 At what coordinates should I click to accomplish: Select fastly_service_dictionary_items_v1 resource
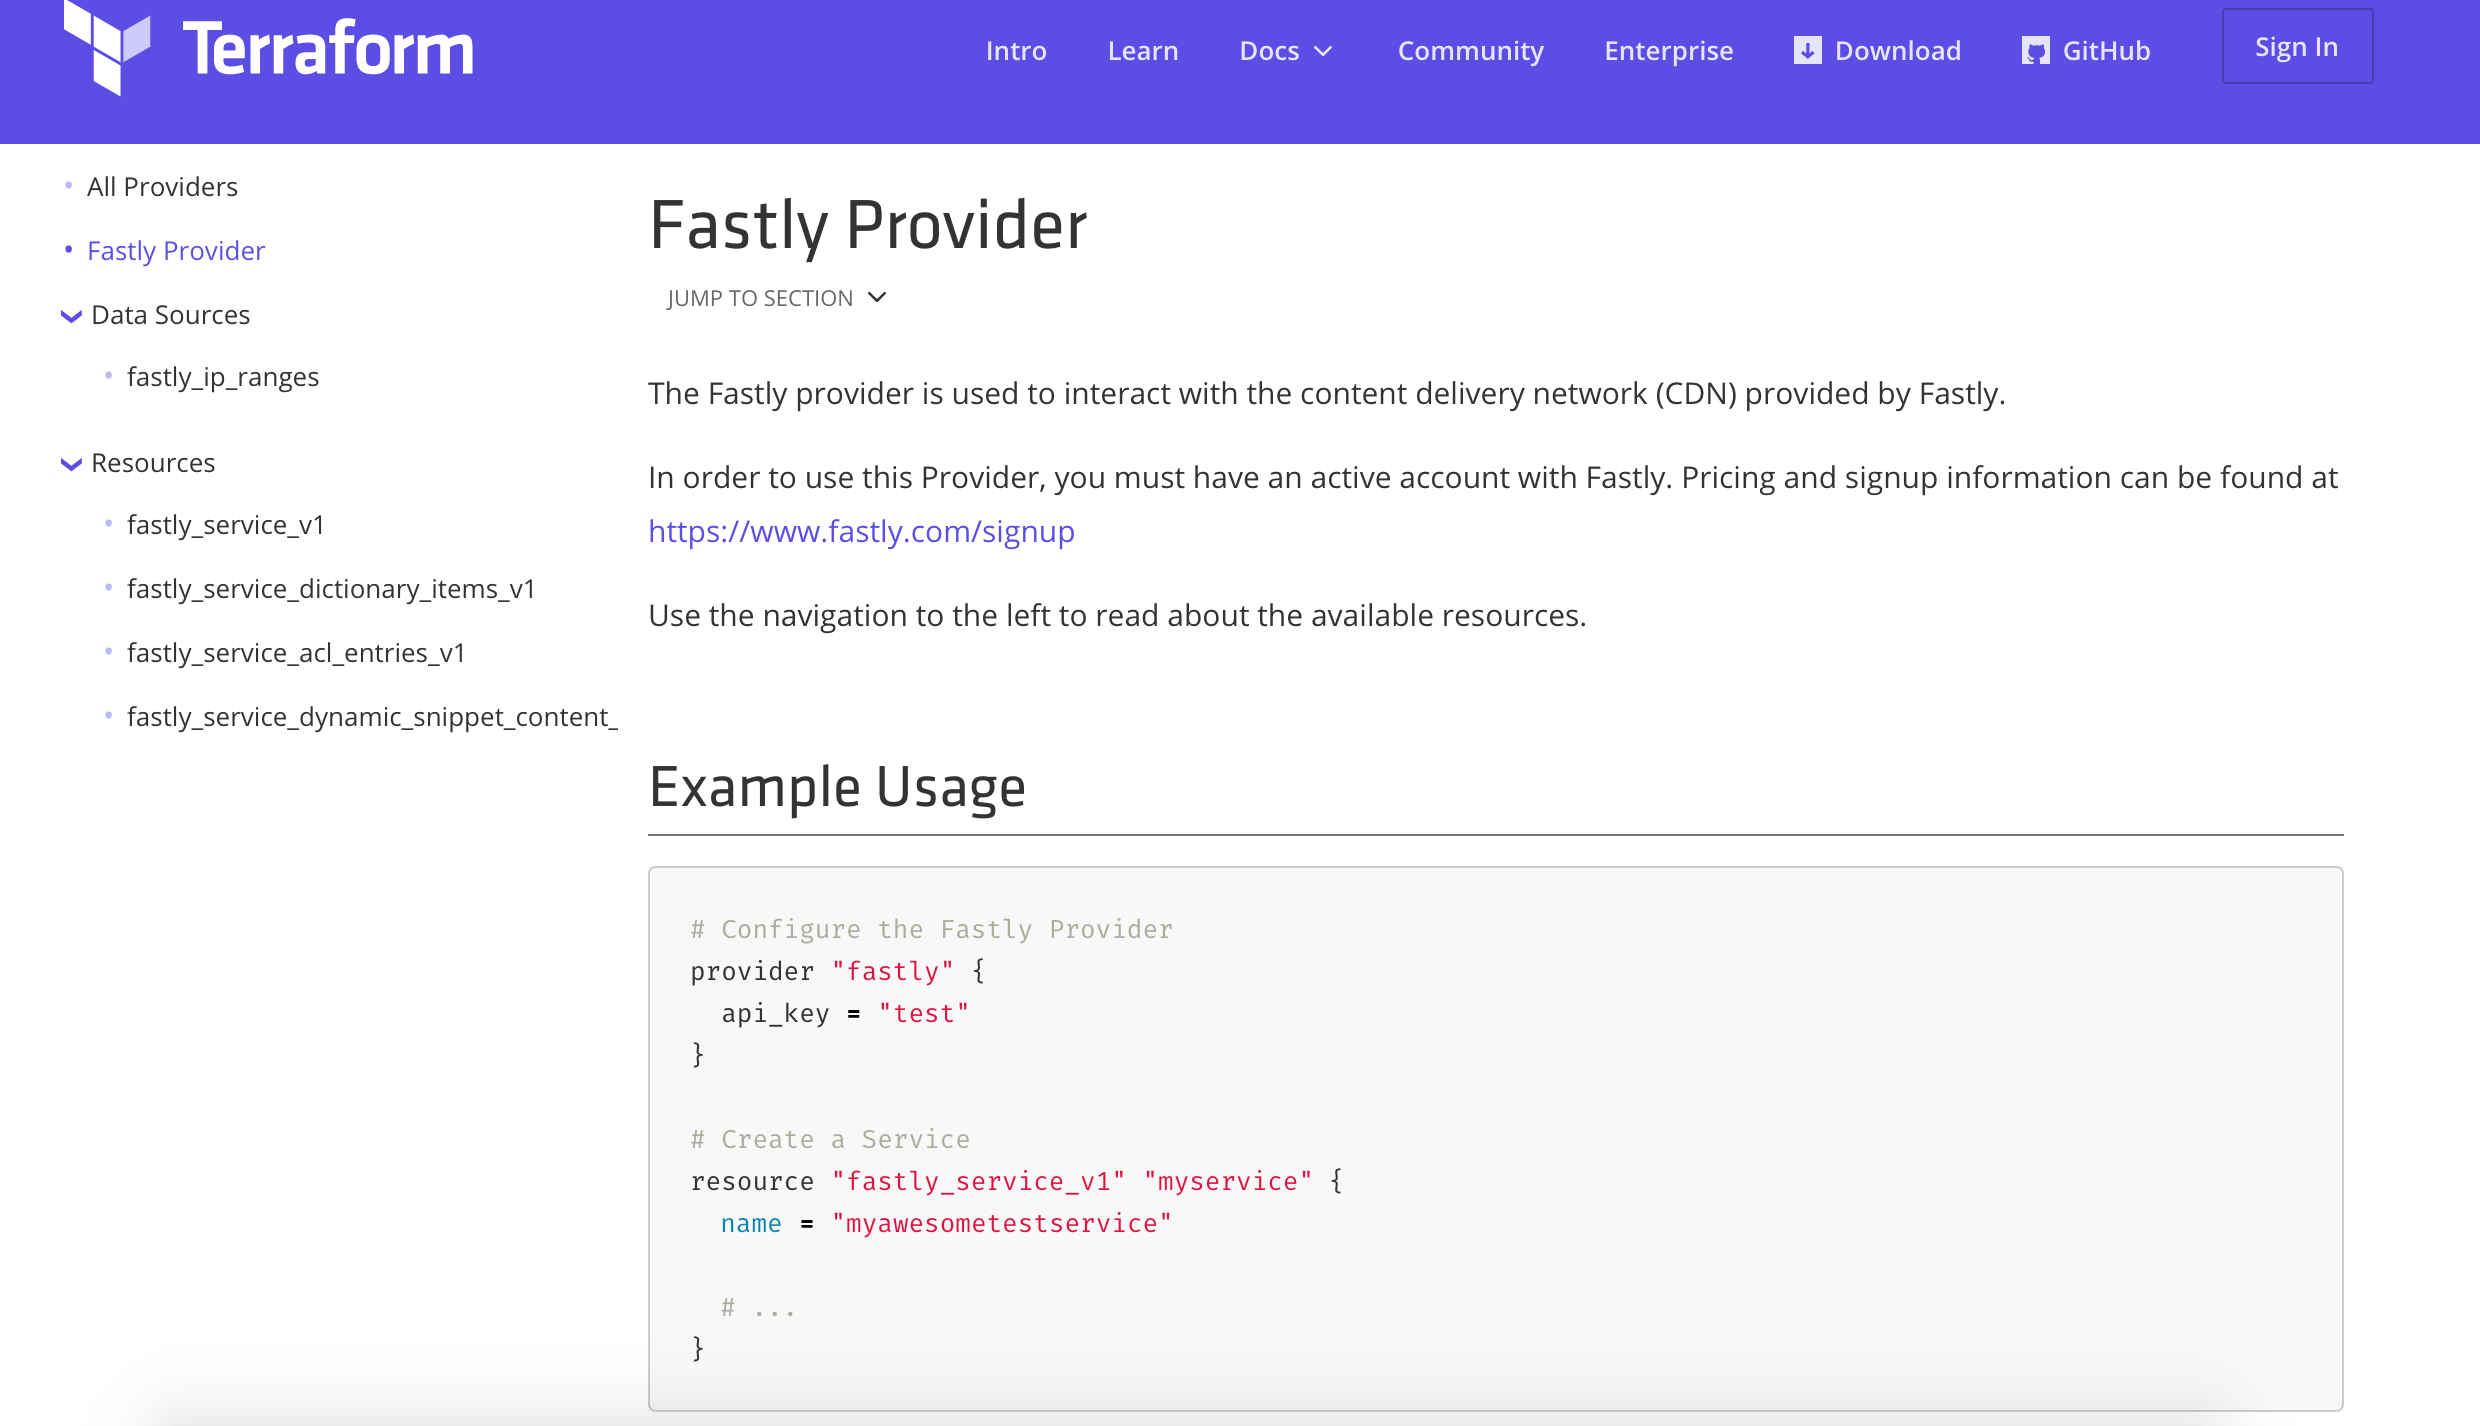click(x=331, y=588)
